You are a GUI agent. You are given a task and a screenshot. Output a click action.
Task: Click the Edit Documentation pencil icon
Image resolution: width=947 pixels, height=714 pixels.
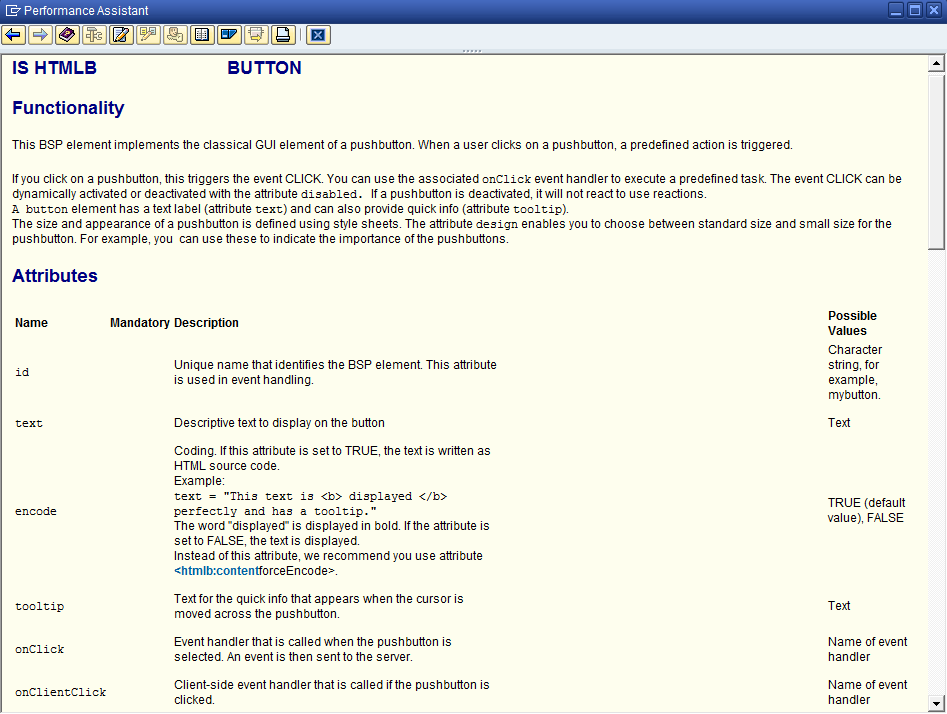click(x=121, y=35)
